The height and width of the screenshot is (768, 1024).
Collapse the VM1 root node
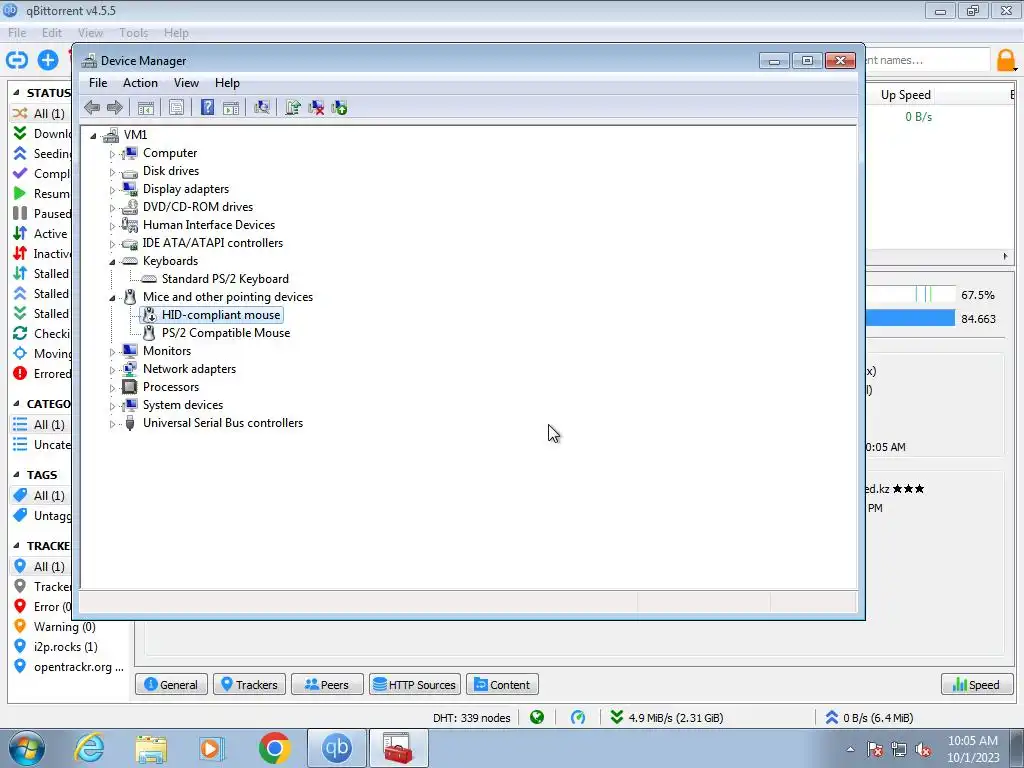click(93, 136)
